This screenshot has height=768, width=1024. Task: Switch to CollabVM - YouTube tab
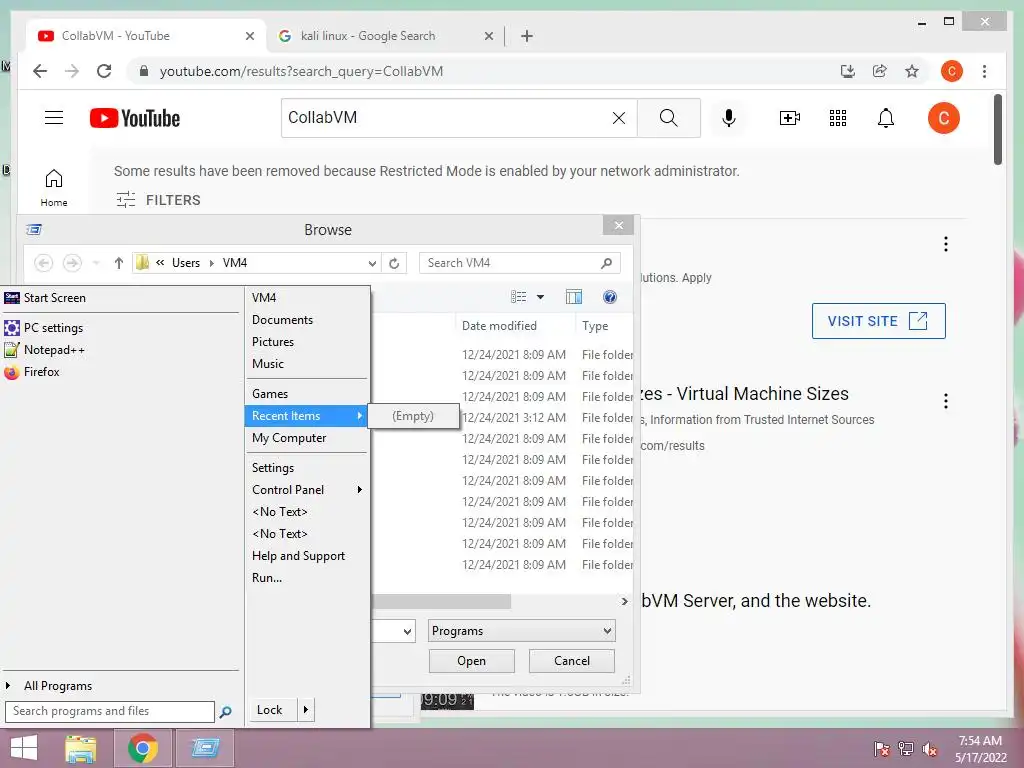pyautogui.click(x=146, y=36)
